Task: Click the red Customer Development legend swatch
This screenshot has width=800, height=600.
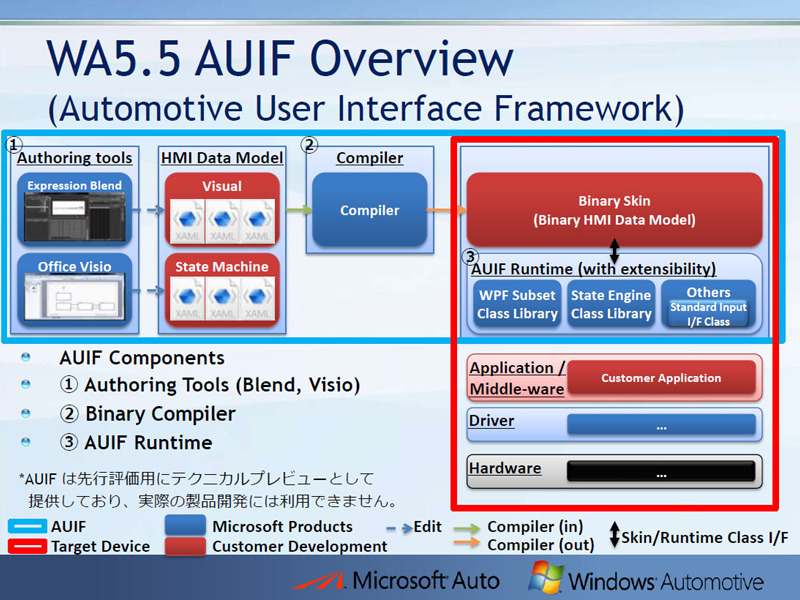Action: 185,545
